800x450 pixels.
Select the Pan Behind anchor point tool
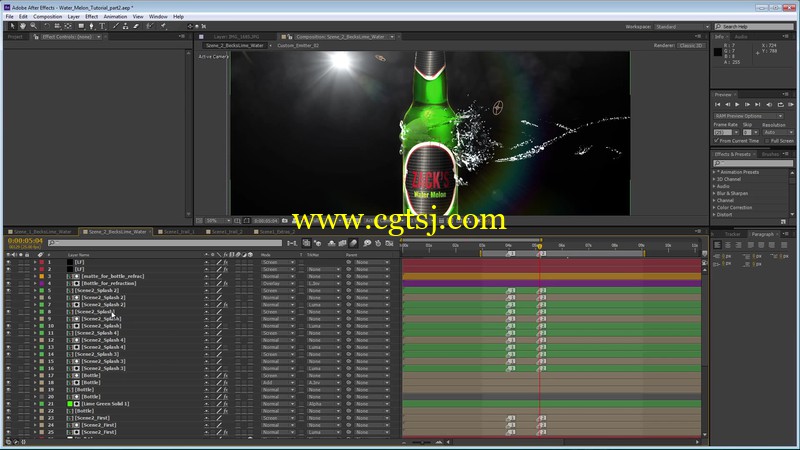[x=68, y=26]
